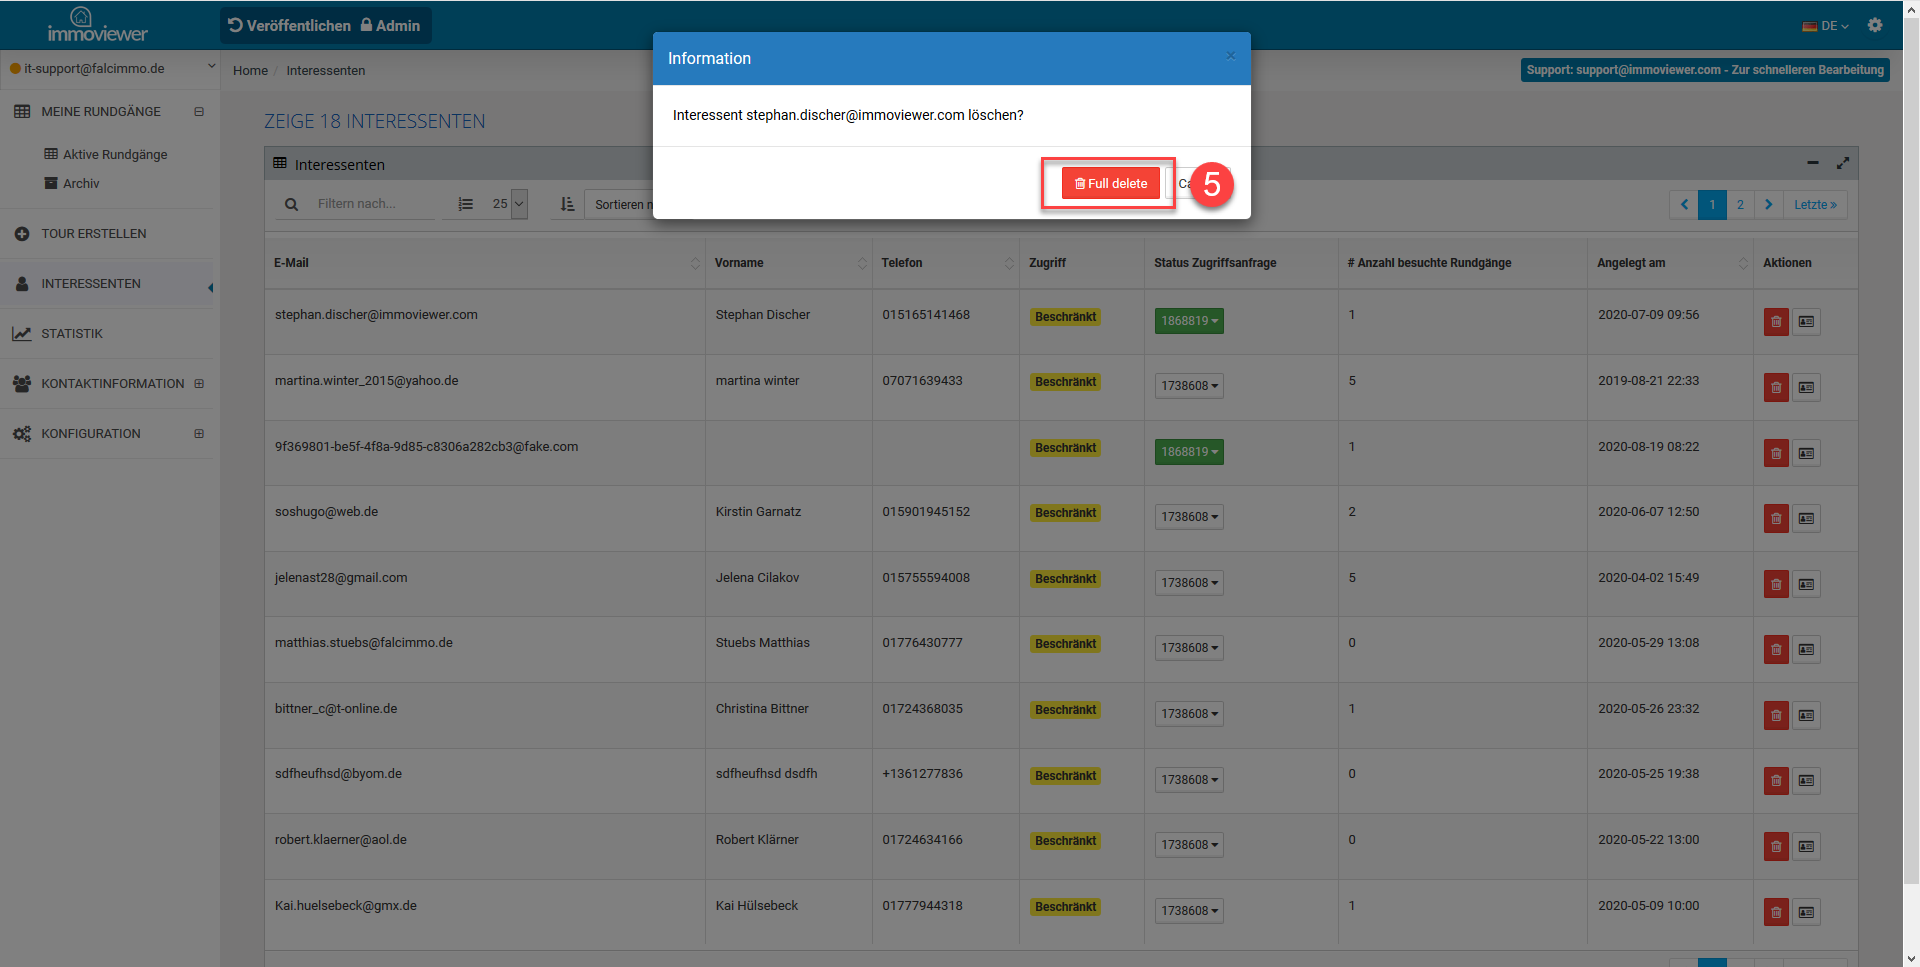1920x967 pixels.
Task: Close the Information dialog with X
Action: [1230, 56]
